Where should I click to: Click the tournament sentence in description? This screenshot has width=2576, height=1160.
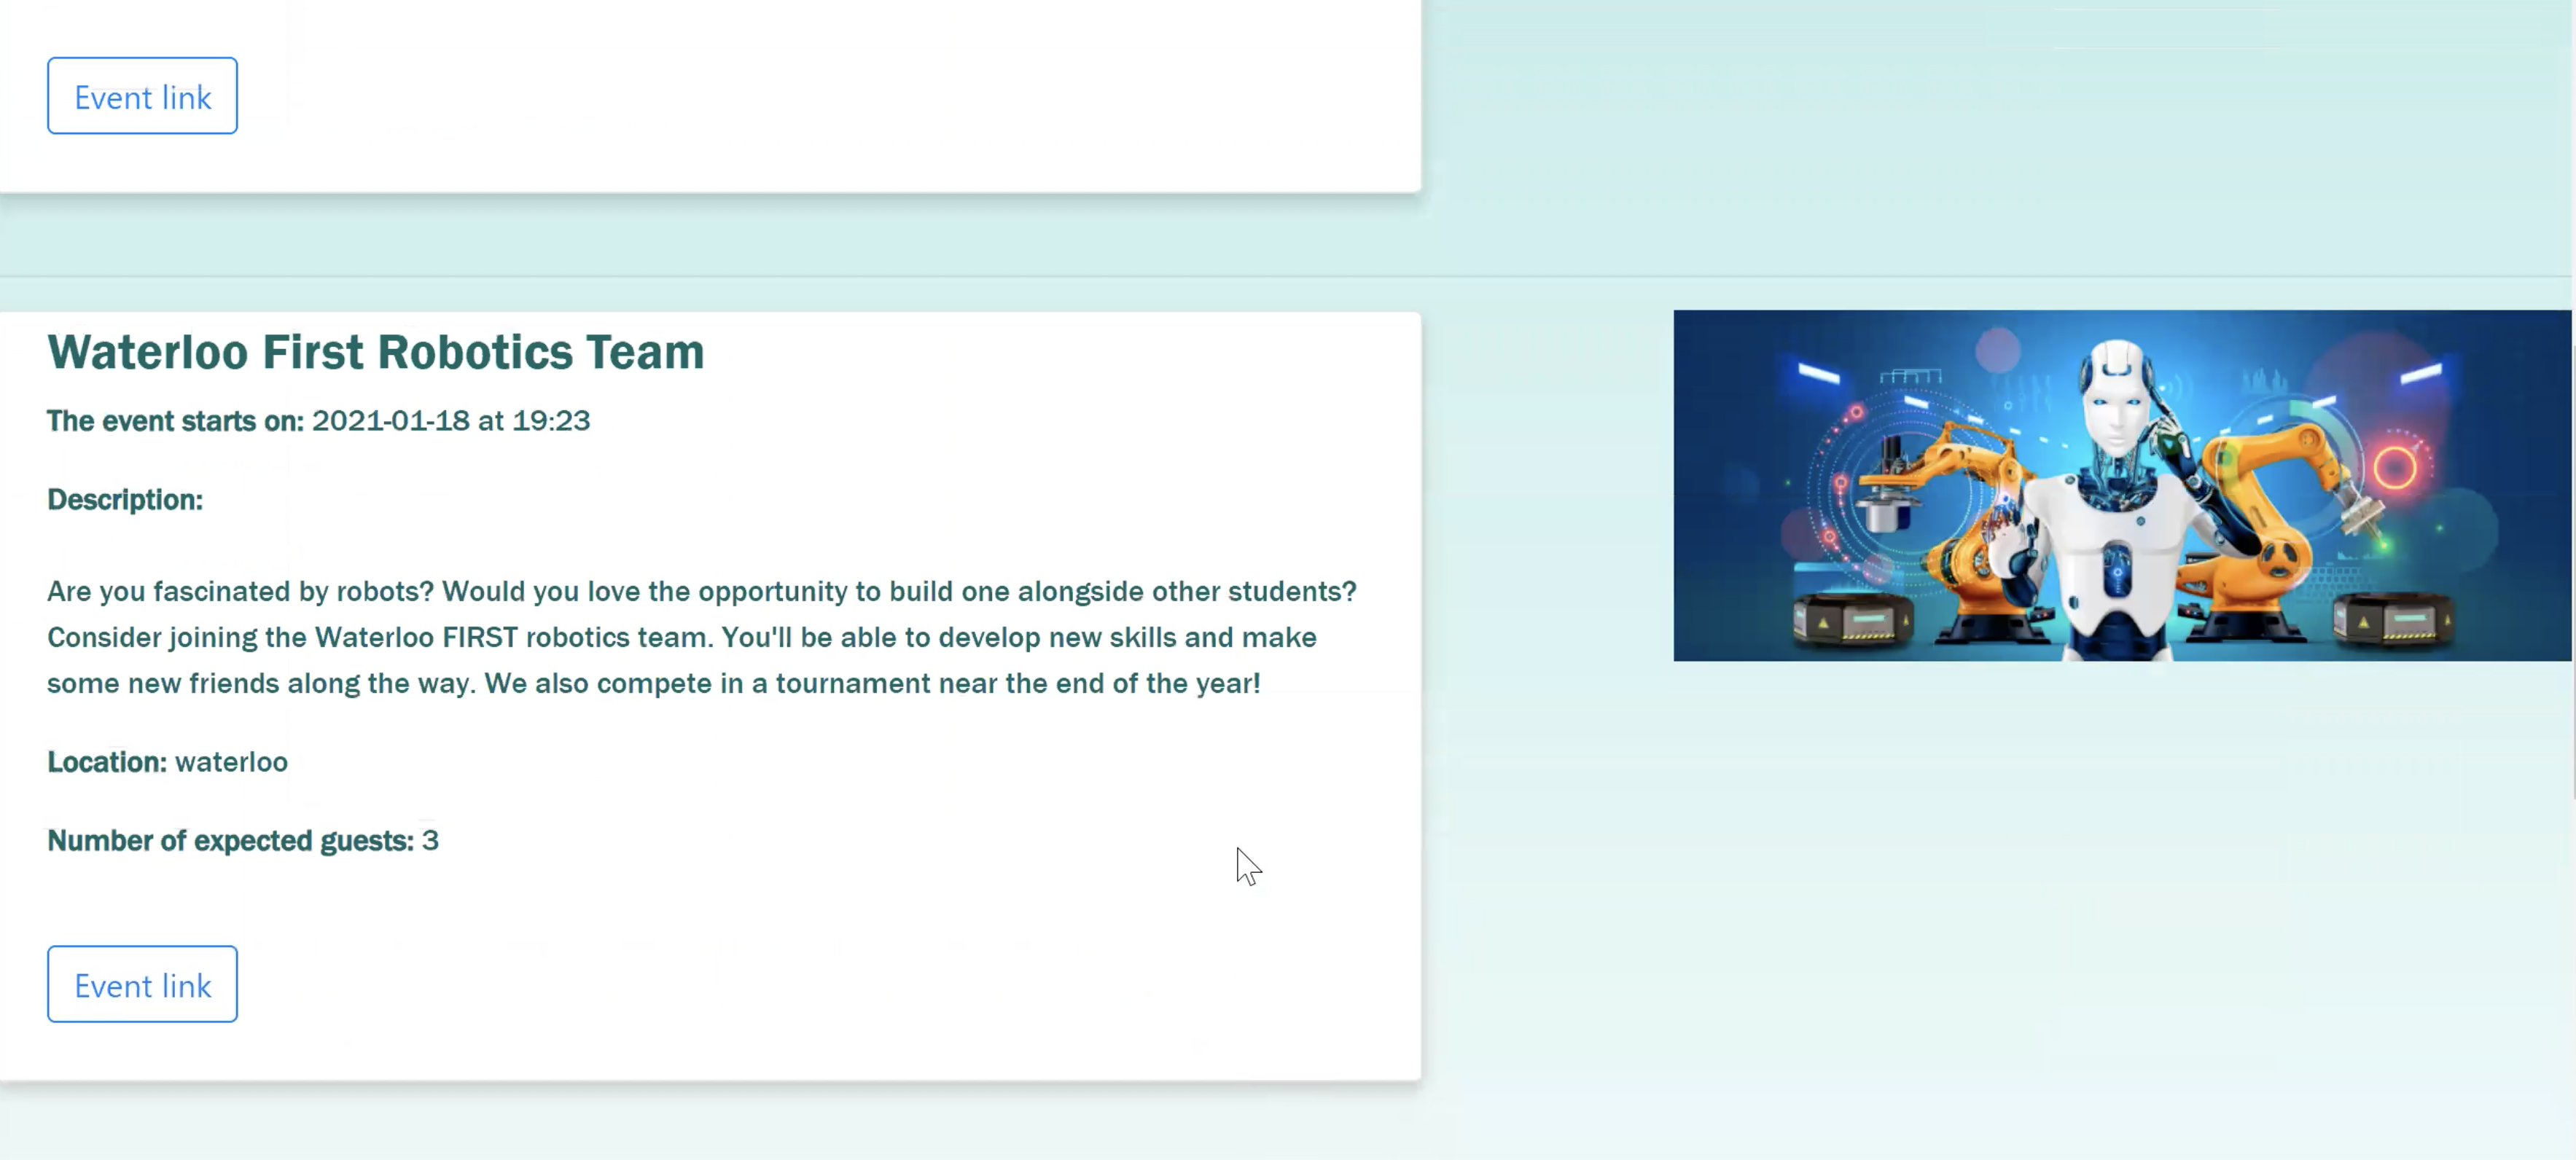point(872,684)
